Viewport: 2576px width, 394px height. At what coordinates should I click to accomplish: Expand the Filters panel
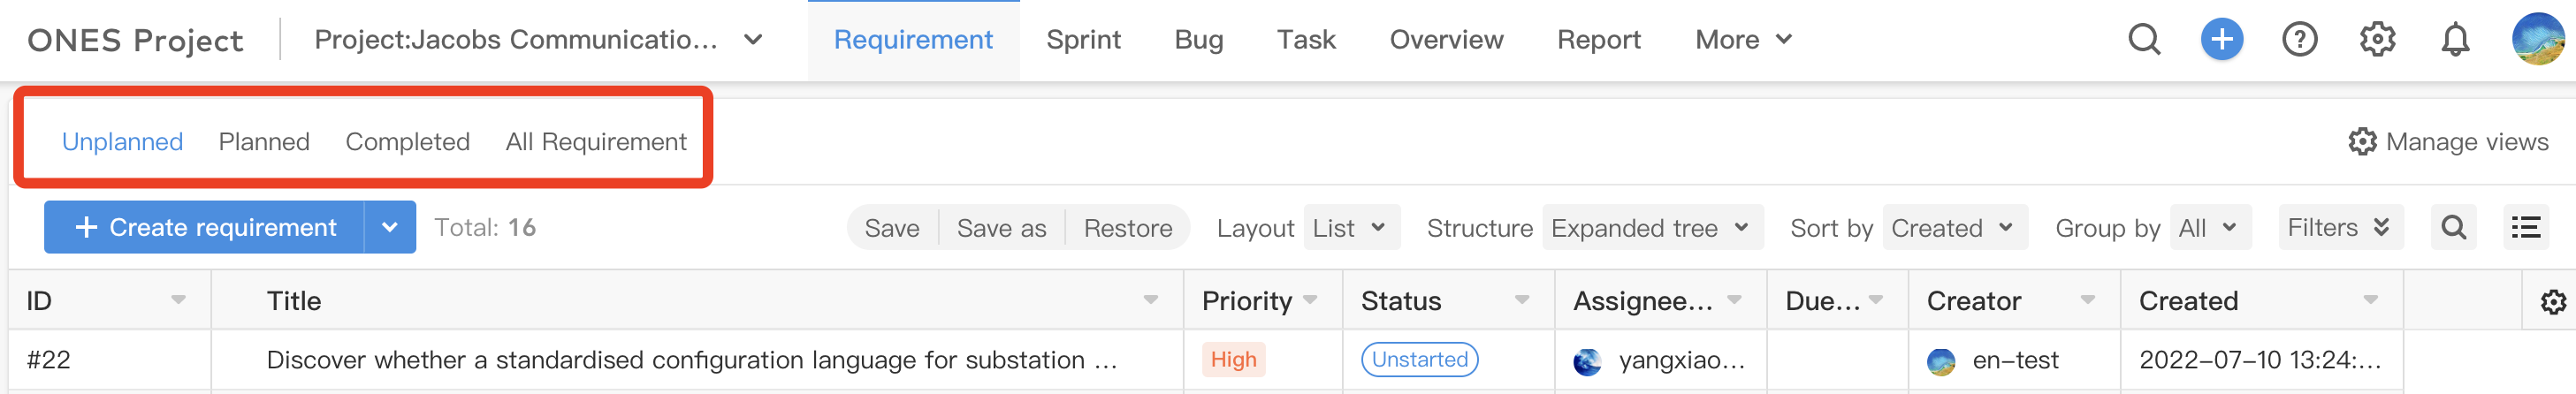[2339, 228]
